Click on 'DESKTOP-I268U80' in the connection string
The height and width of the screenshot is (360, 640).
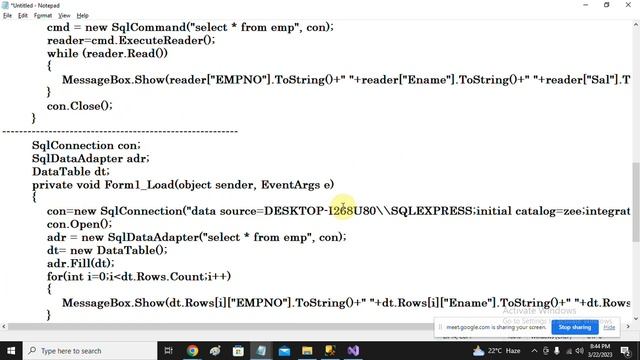[320, 211]
